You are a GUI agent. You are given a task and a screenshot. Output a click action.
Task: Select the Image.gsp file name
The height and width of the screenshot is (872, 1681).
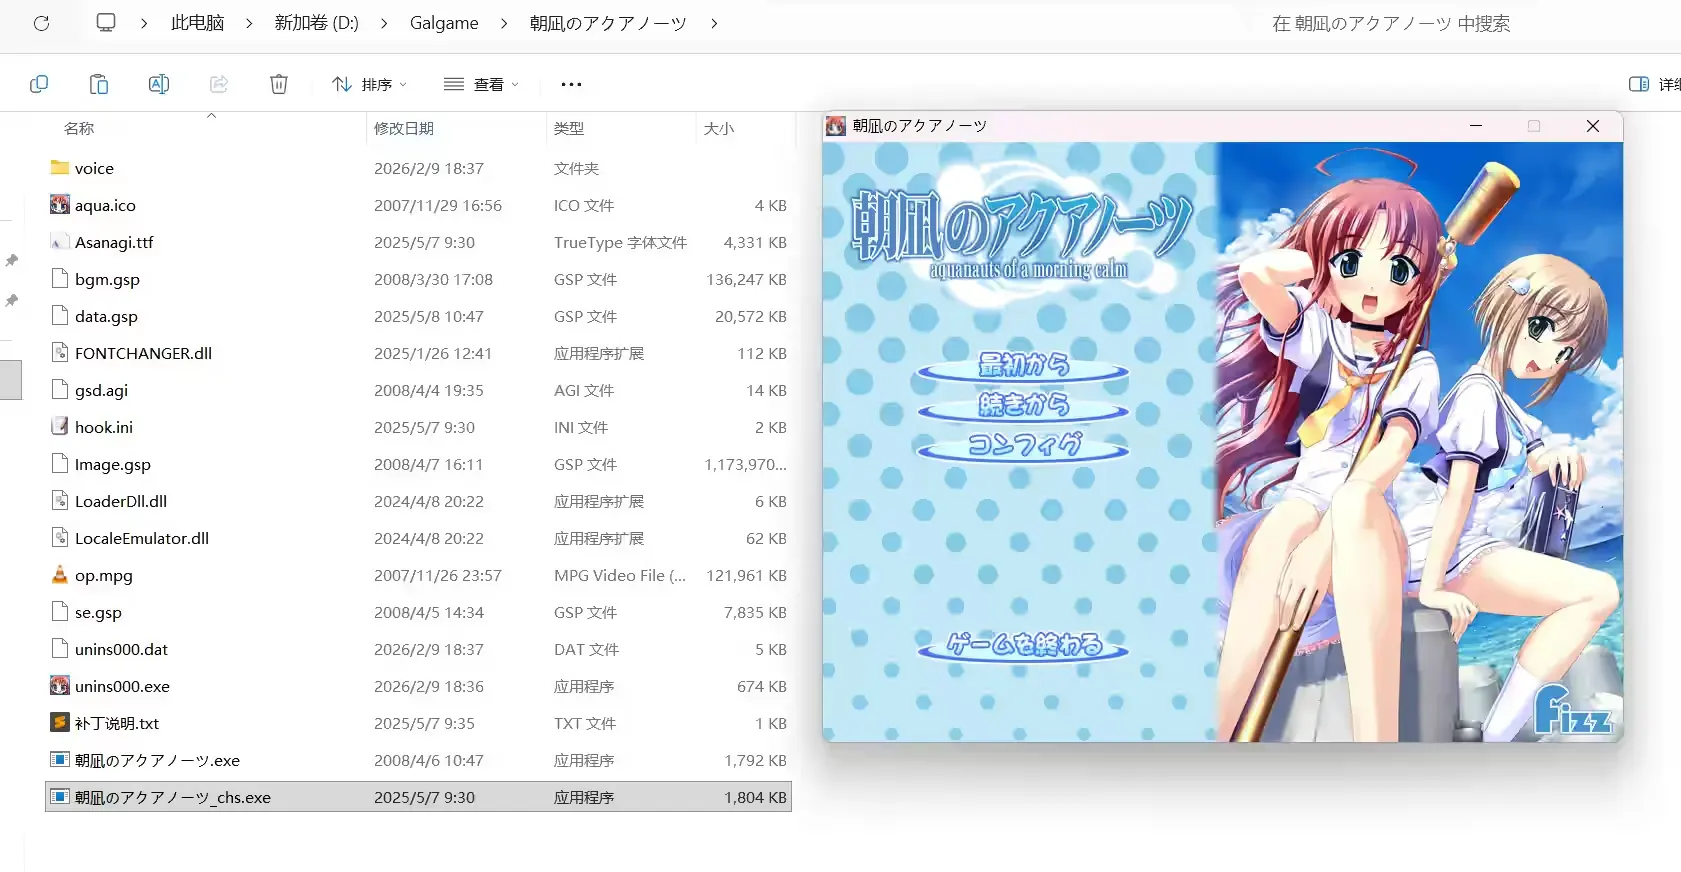click(x=113, y=464)
